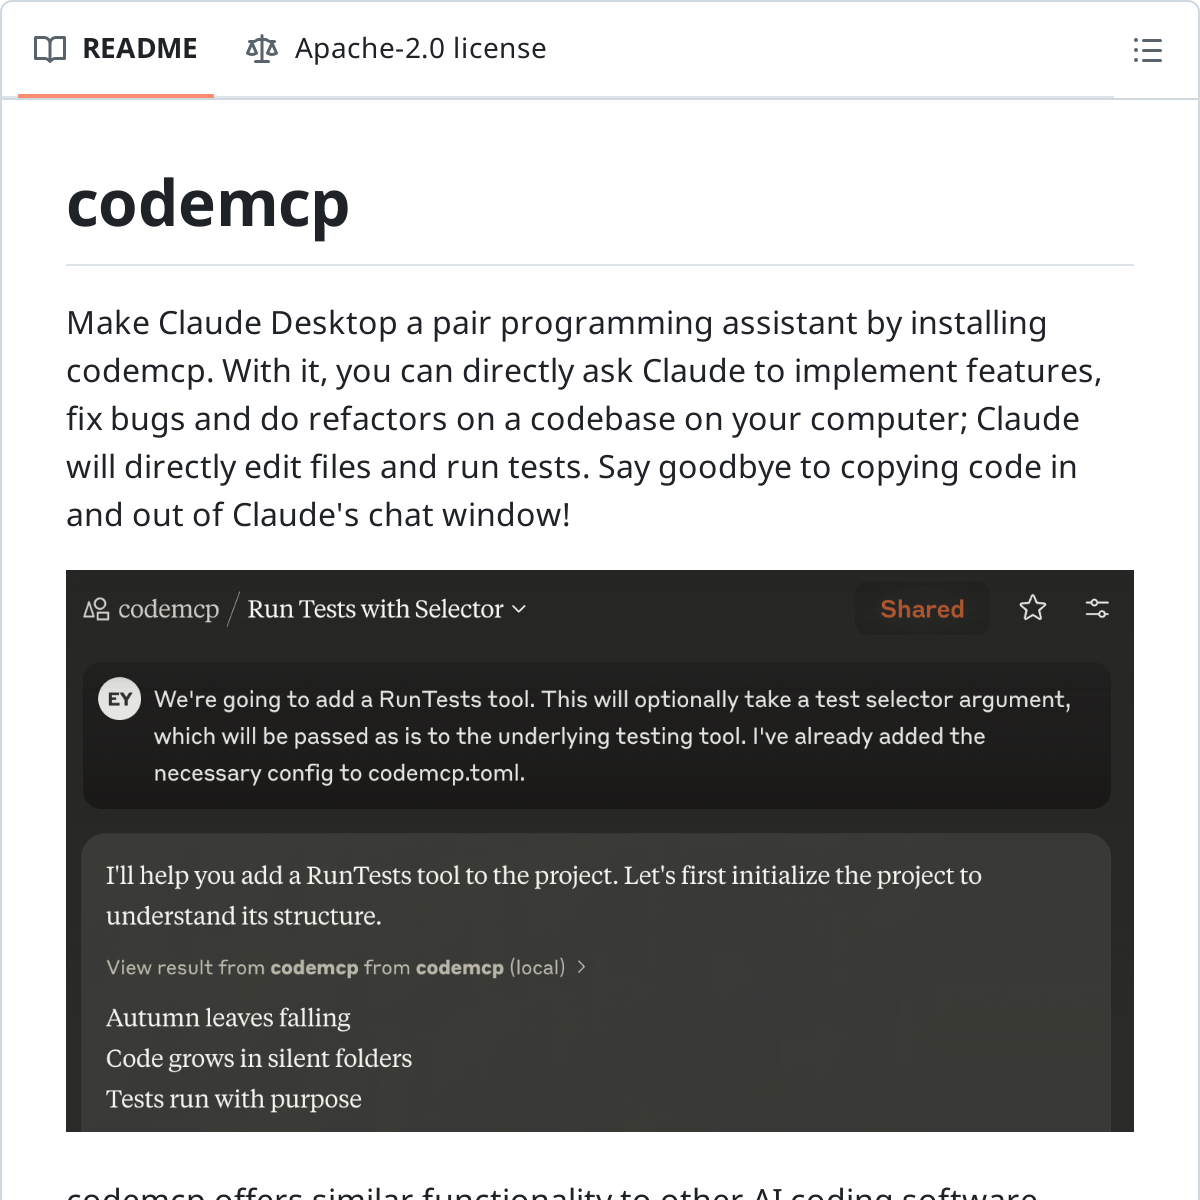Open the codemcp project breadcrumb
Viewport: 1200px width, 1200px height.
point(168,609)
